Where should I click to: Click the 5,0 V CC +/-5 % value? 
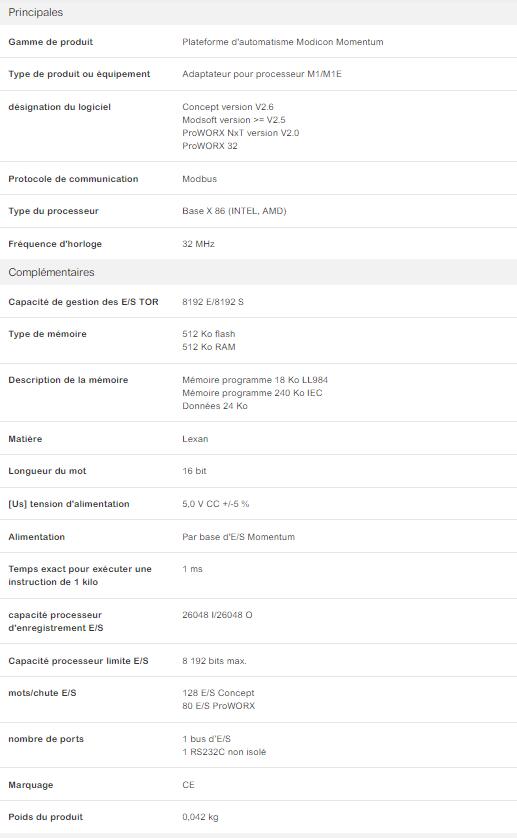pyautogui.click(x=215, y=504)
